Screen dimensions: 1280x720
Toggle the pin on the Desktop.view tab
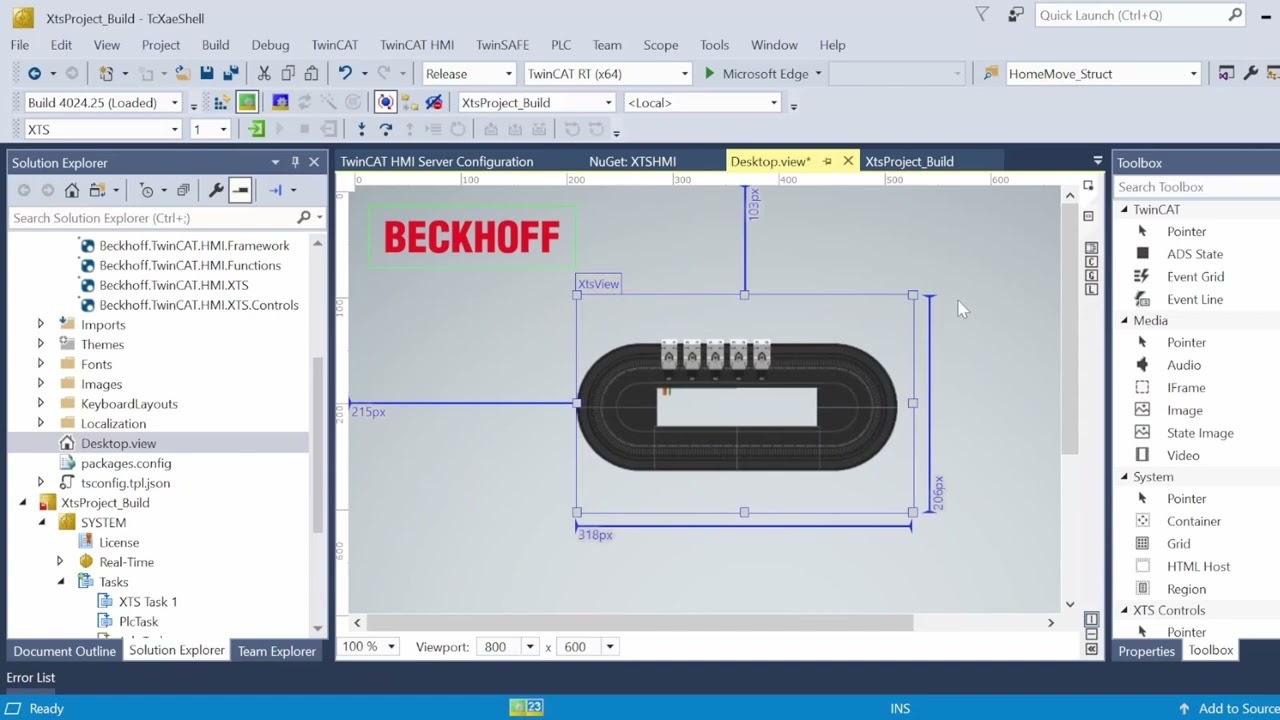click(x=827, y=161)
